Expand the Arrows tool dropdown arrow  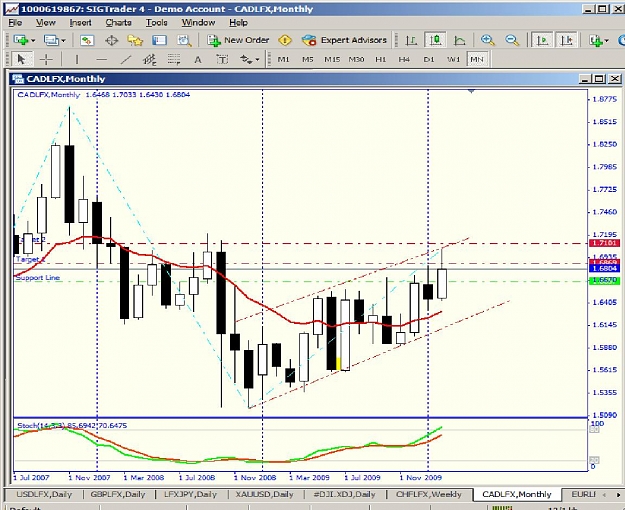257,60
